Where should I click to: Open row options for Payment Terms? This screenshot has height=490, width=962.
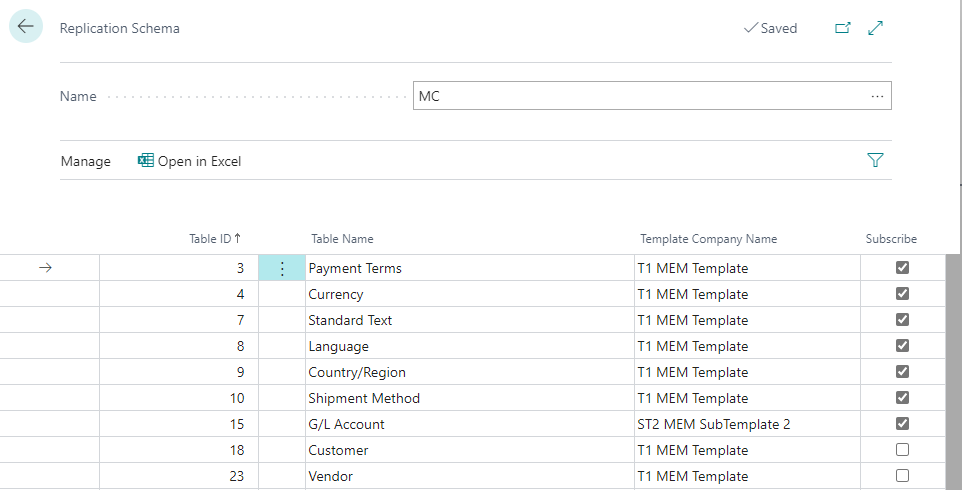pos(282,268)
